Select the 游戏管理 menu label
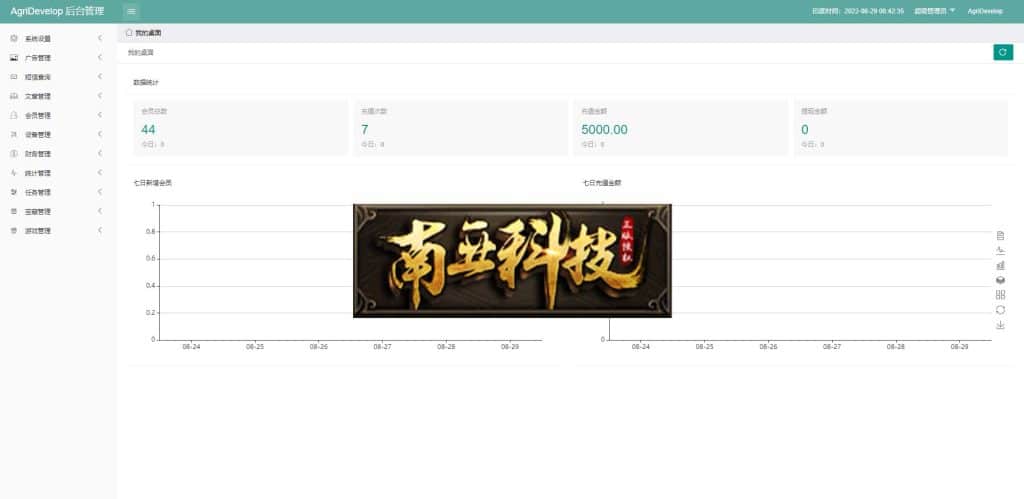 click(38, 231)
